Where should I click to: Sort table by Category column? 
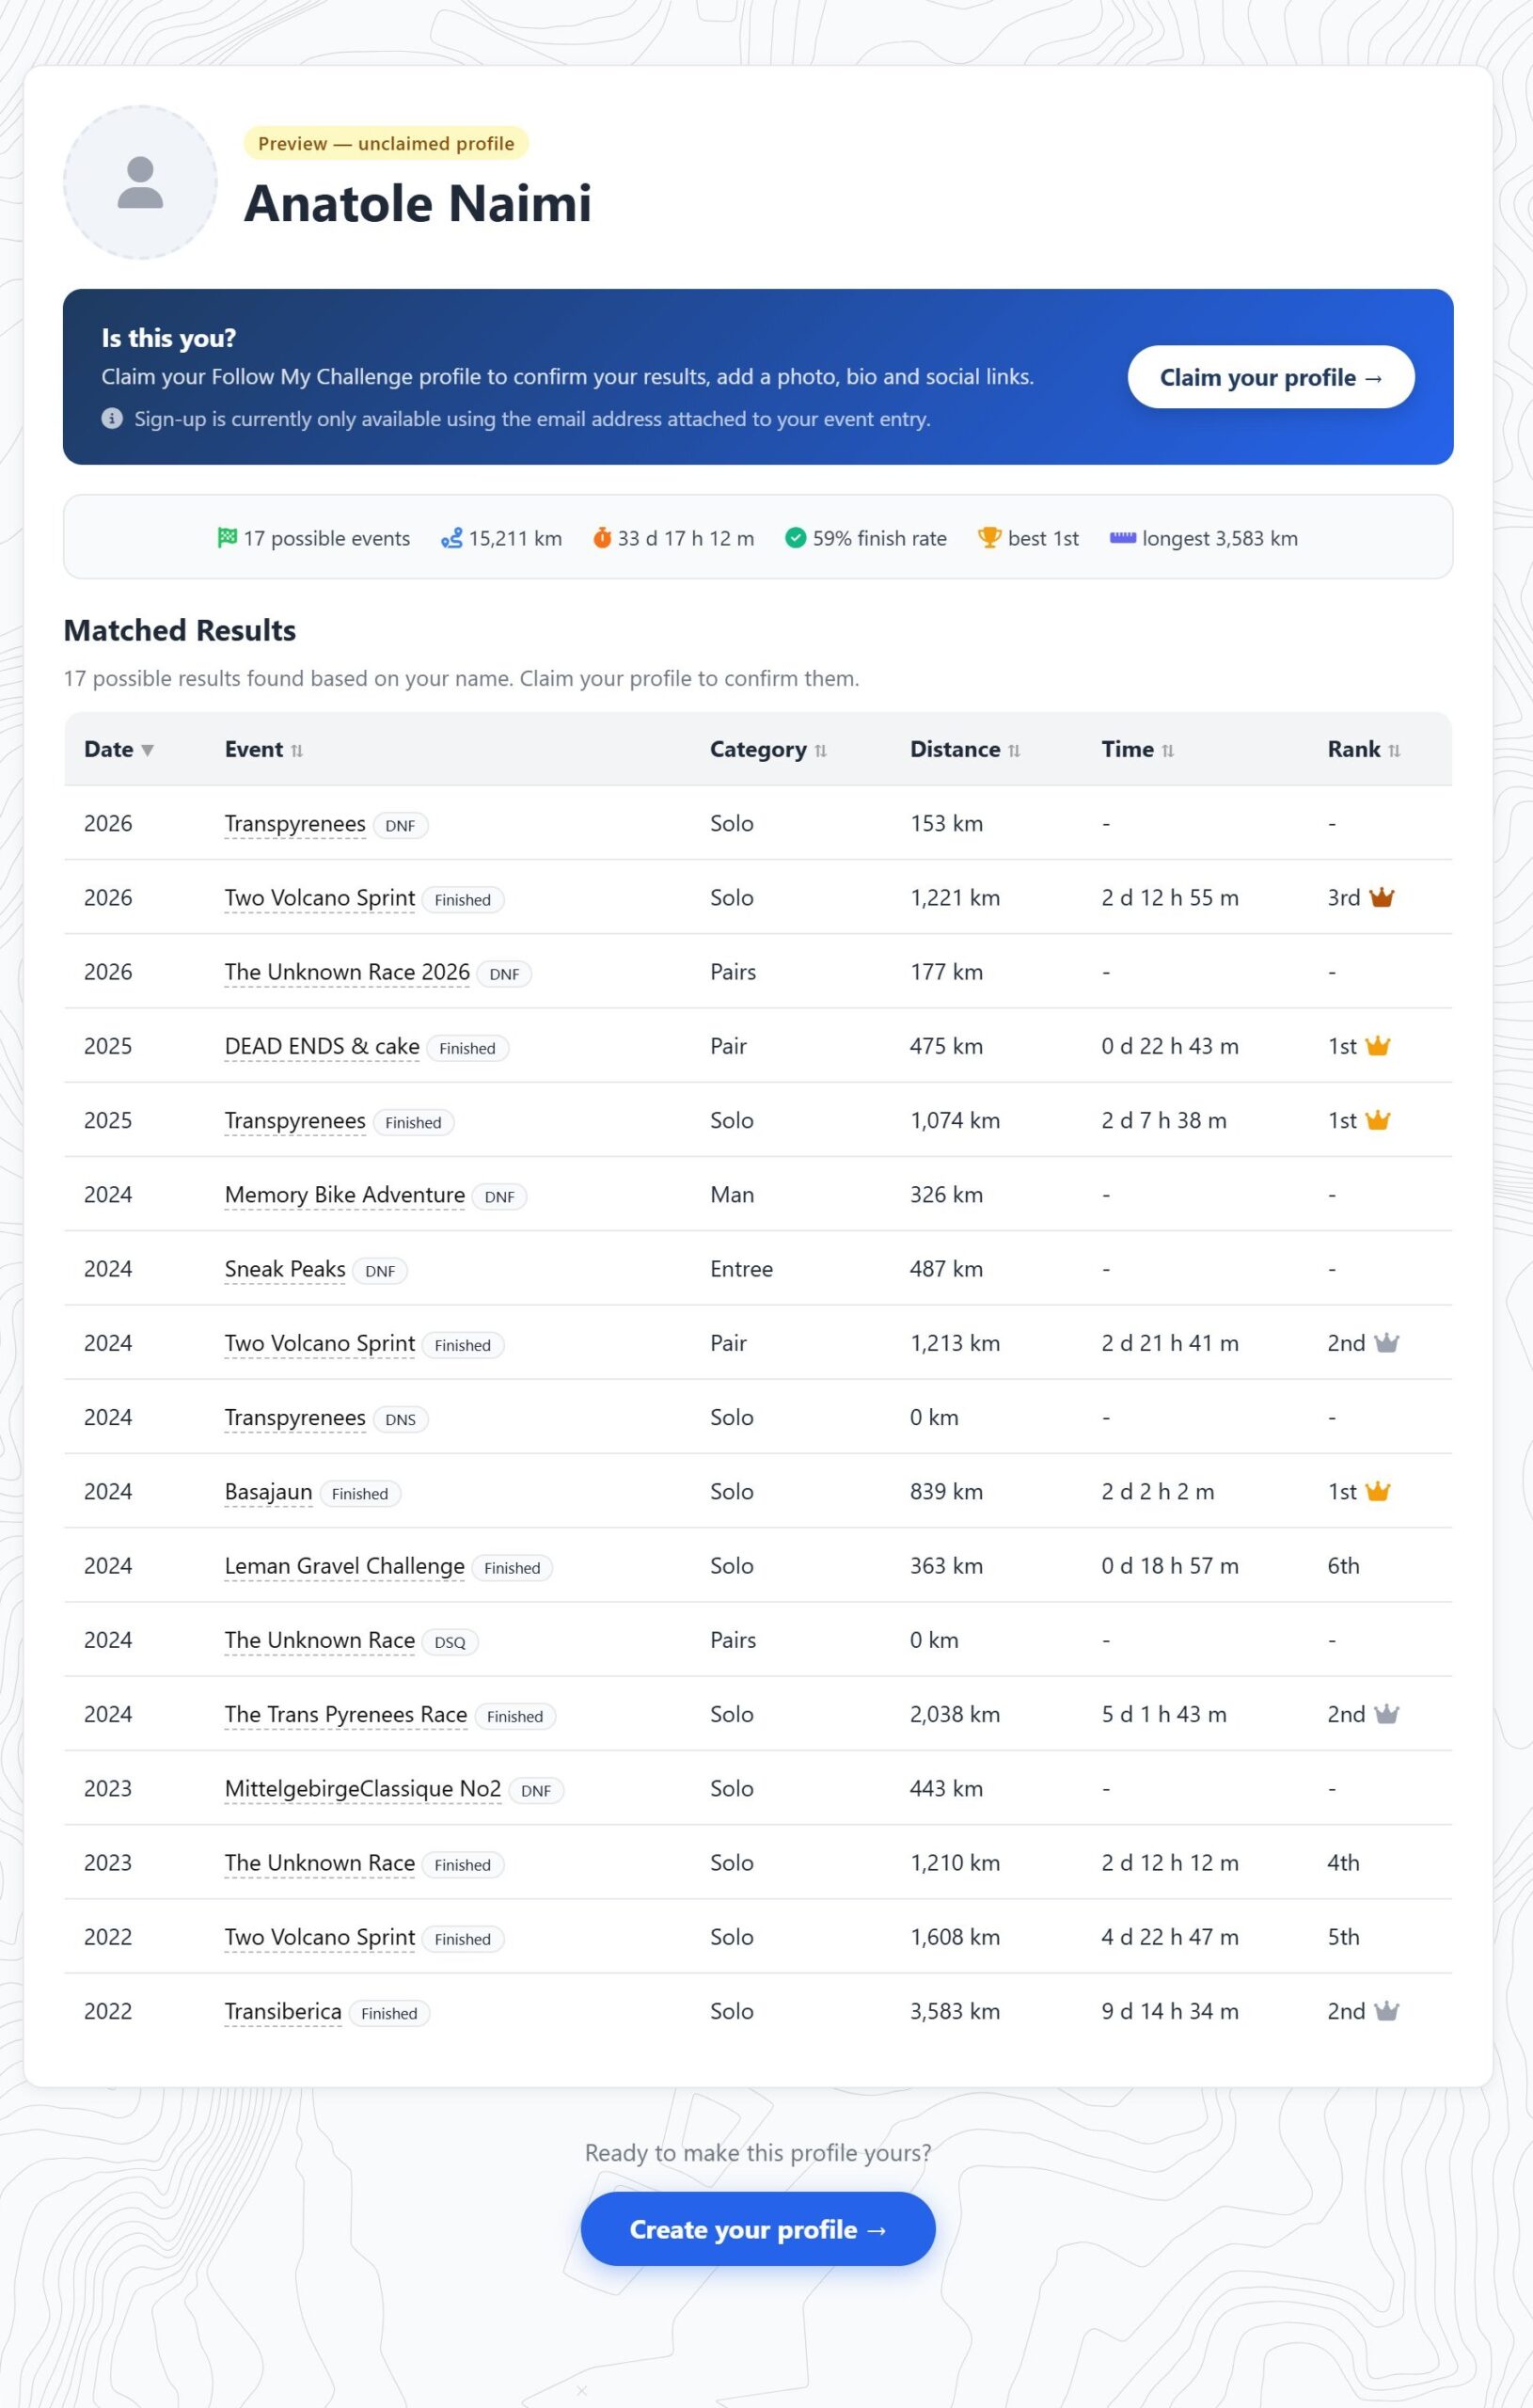(x=768, y=749)
